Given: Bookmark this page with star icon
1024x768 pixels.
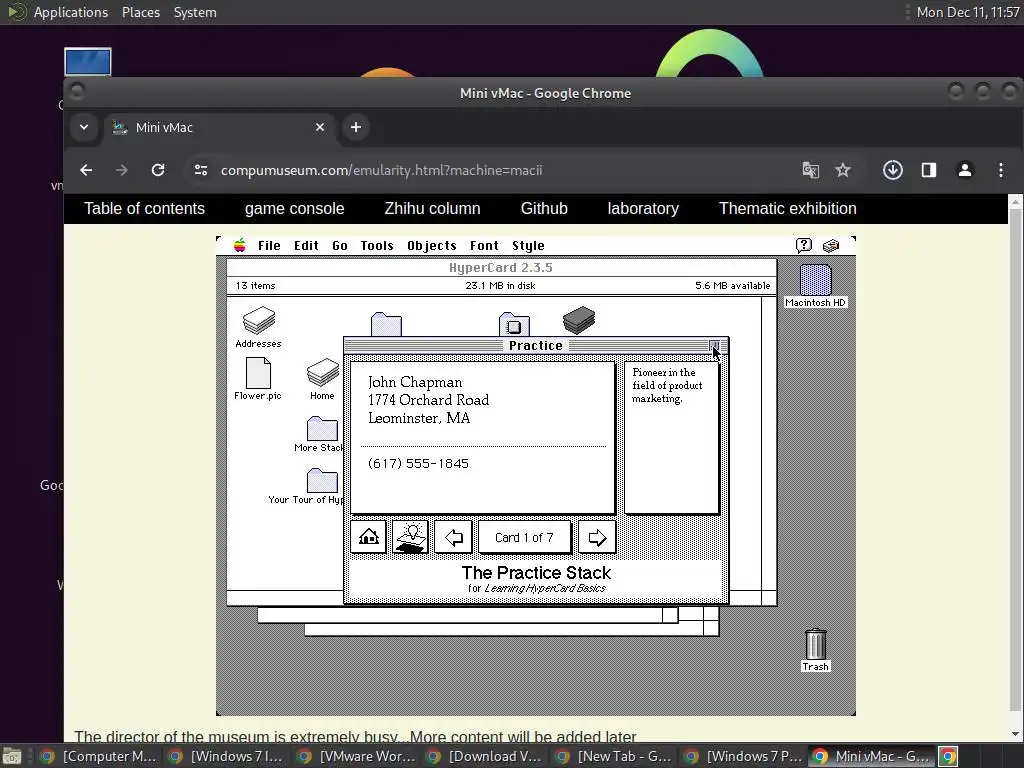Looking at the screenshot, I should tap(843, 170).
